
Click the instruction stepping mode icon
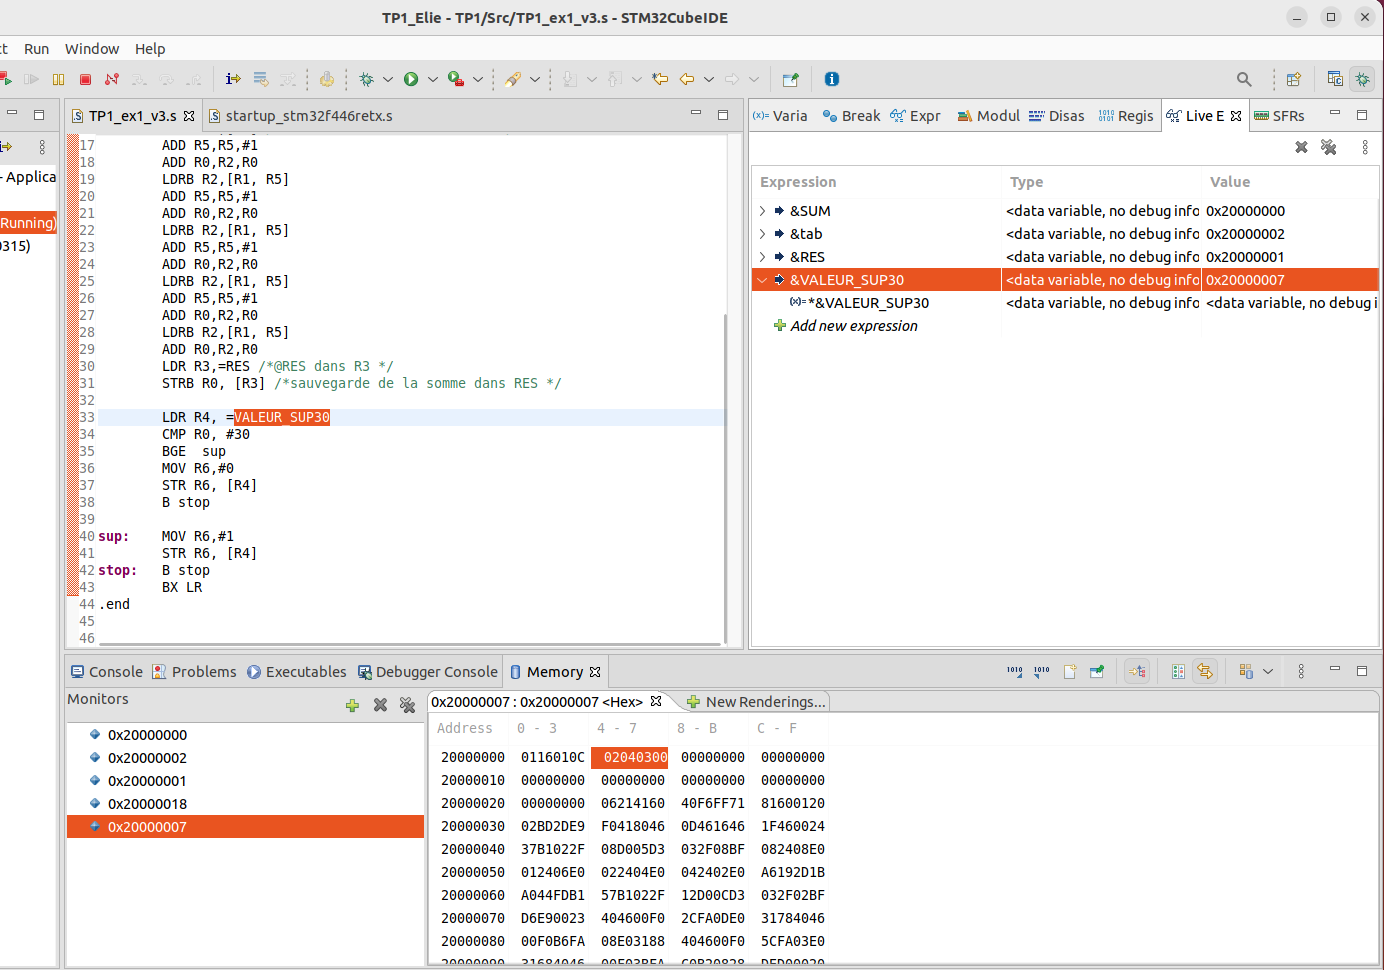(233, 79)
